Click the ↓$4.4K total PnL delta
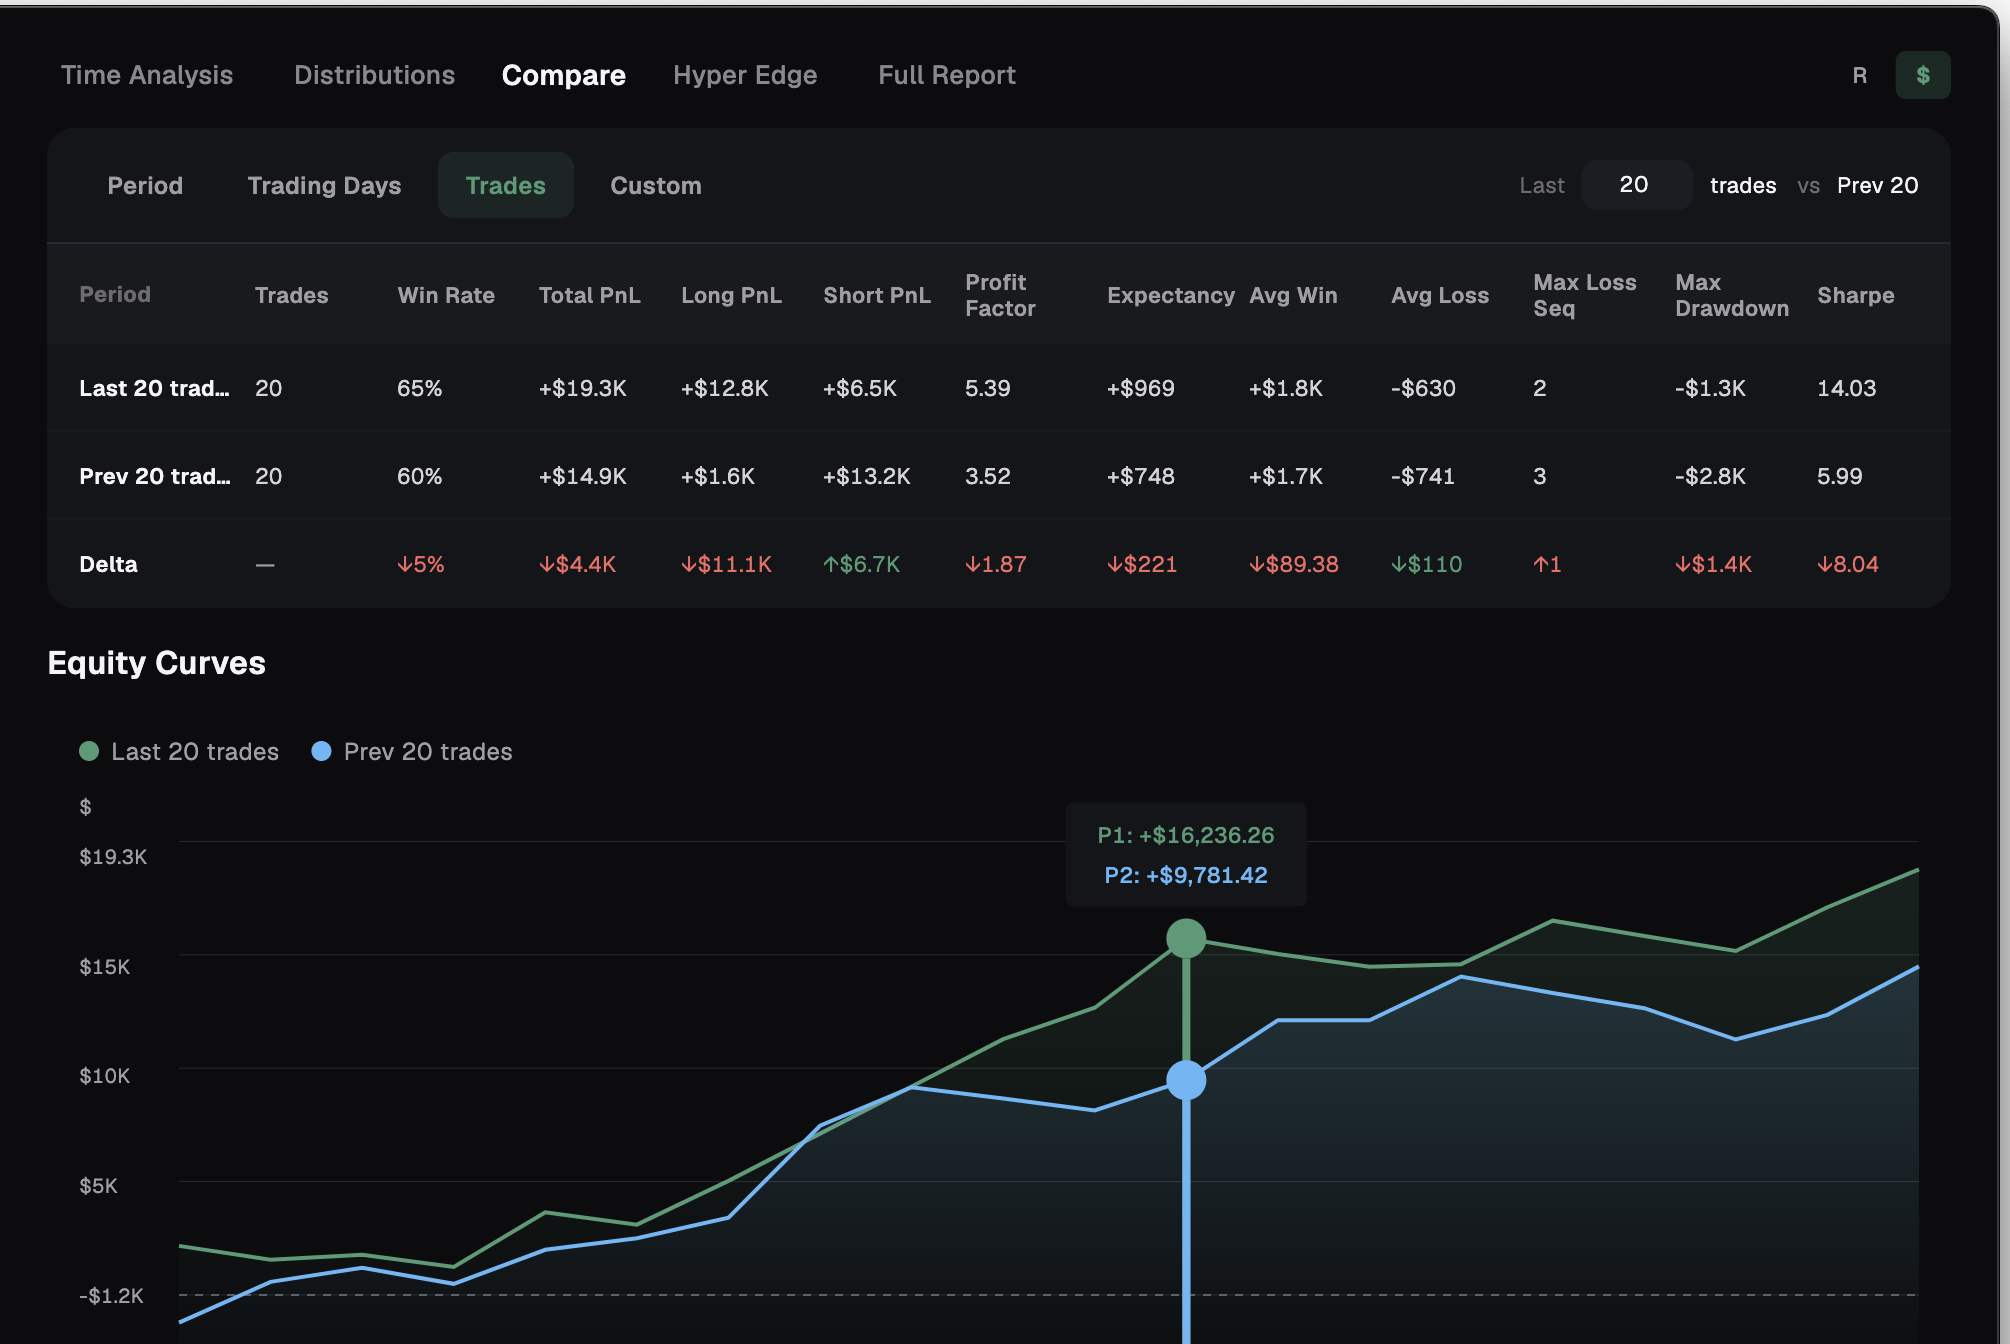Viewport: 2010px width, 1344px height. pos(577,564)
